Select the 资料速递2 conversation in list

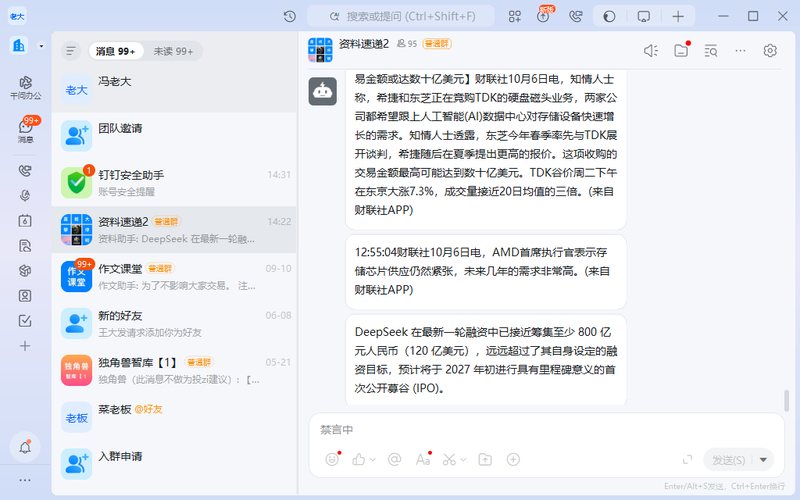click(x=174, y=230)
